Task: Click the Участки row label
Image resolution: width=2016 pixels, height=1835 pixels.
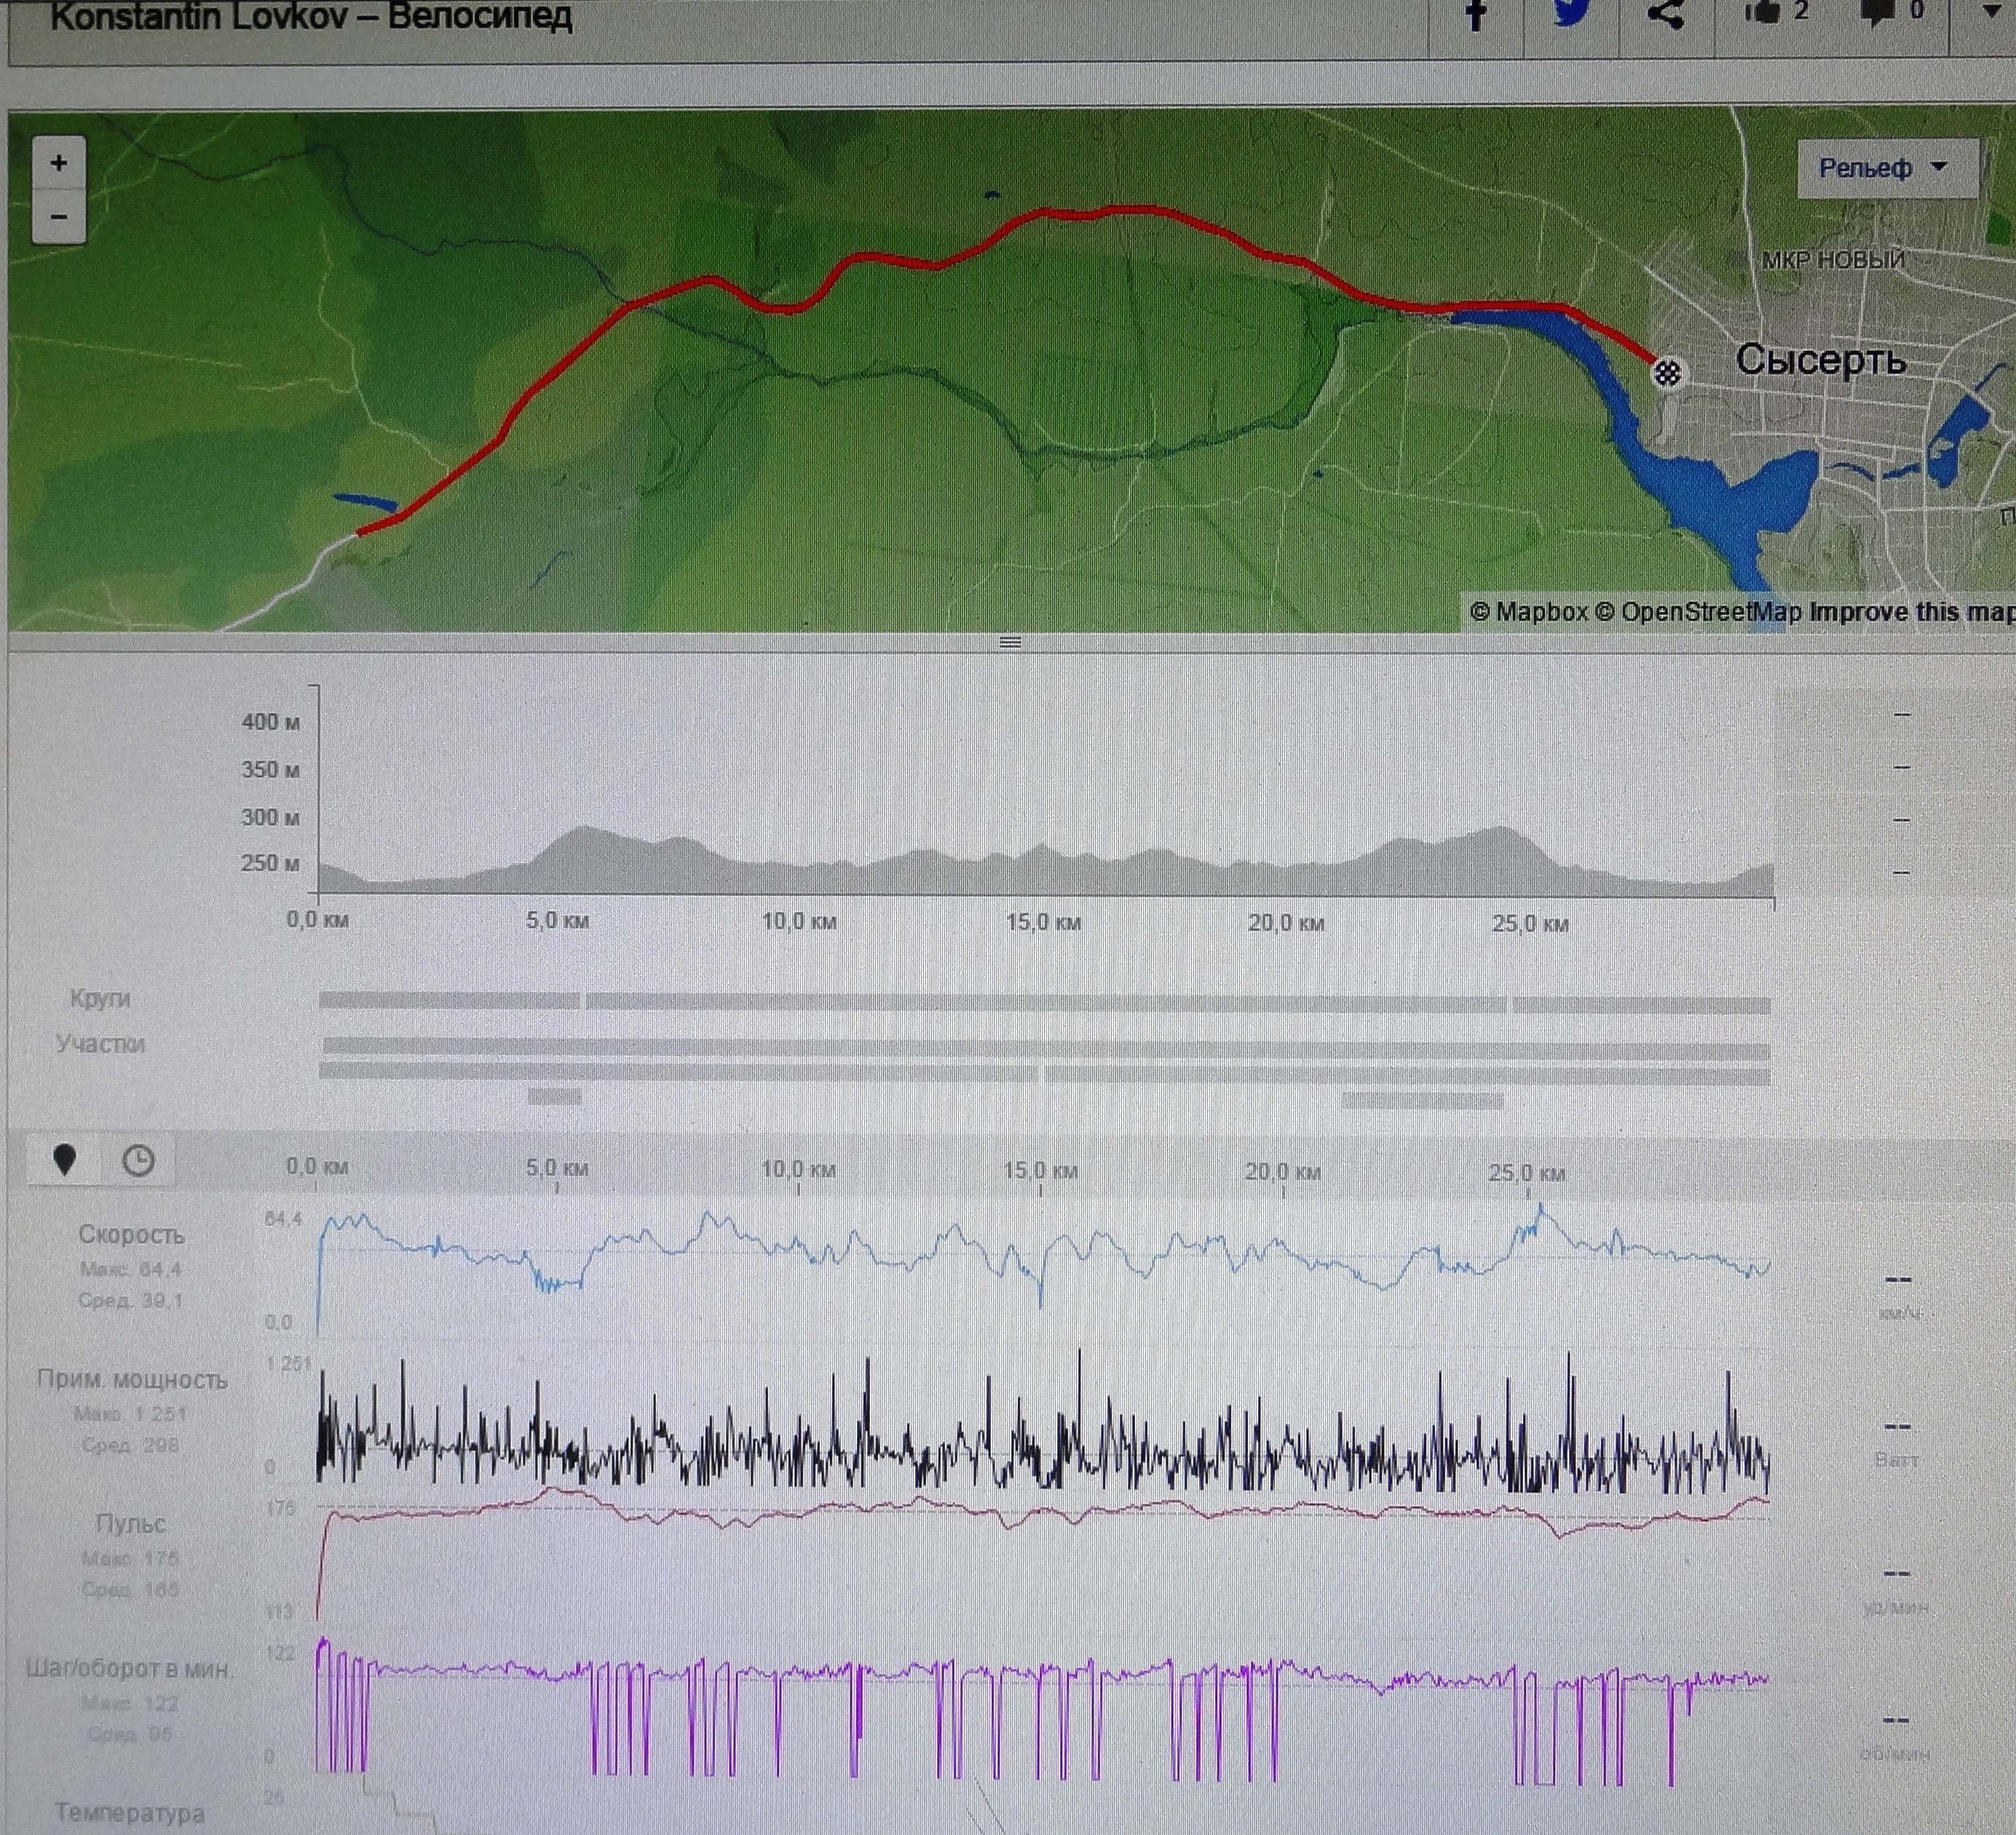Action: point(100,1044)
